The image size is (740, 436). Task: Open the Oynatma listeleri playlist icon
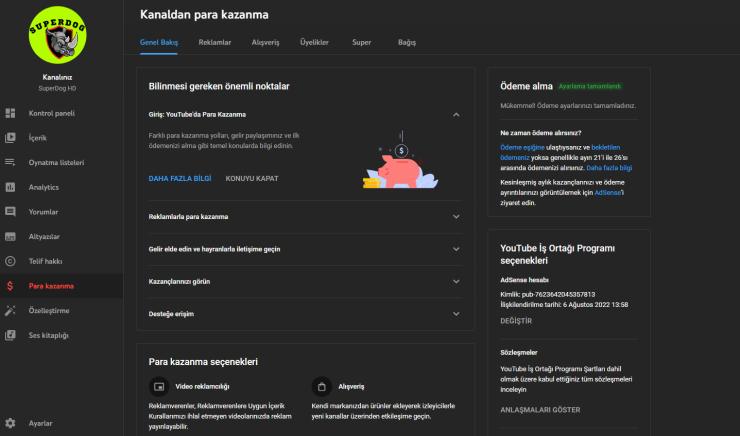pos(10,162)
